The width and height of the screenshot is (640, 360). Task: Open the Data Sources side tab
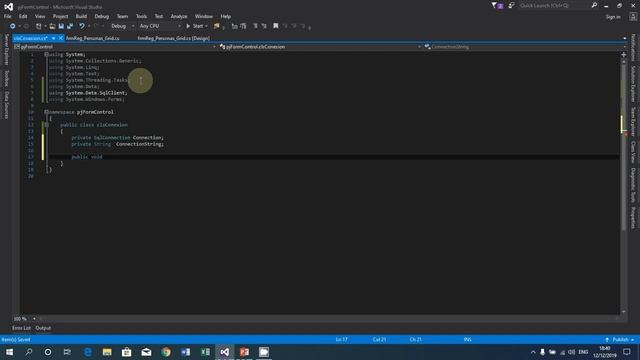coord(7,105)
